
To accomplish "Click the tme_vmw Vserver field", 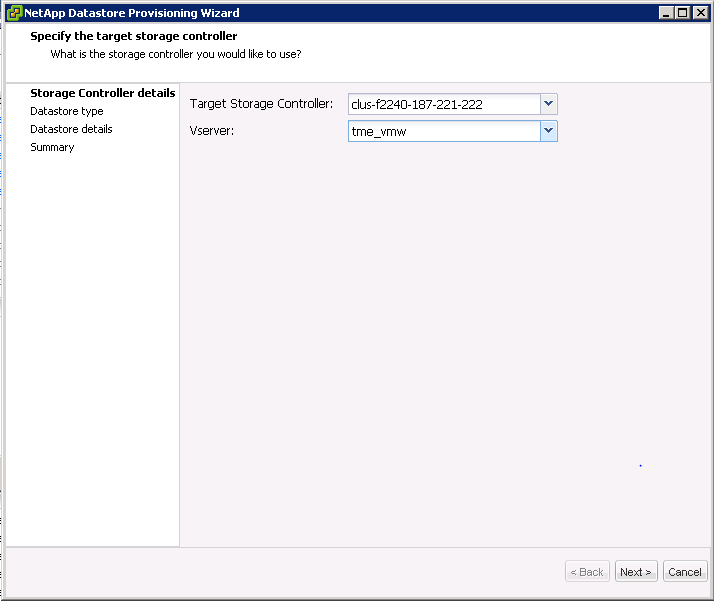I will coord(444,131).
